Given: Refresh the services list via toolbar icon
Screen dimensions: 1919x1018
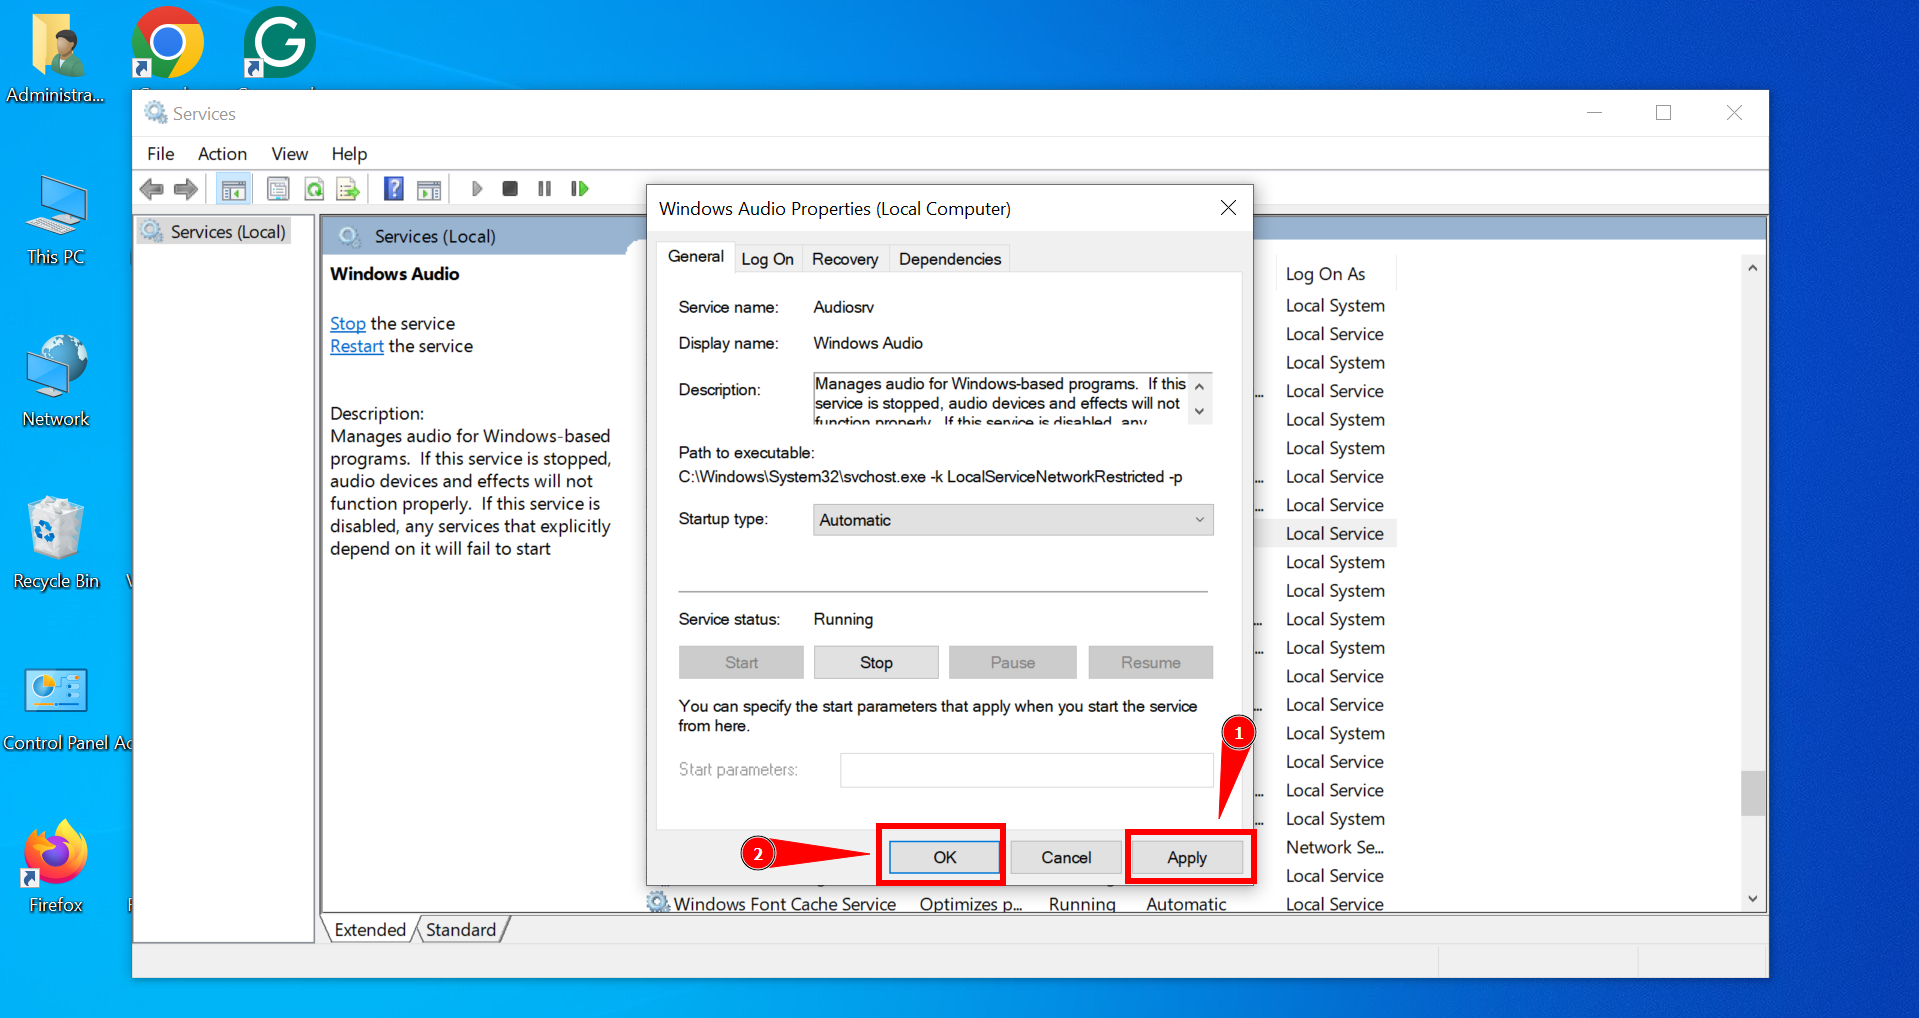Looking at the screenshot, I should point(314,188).
